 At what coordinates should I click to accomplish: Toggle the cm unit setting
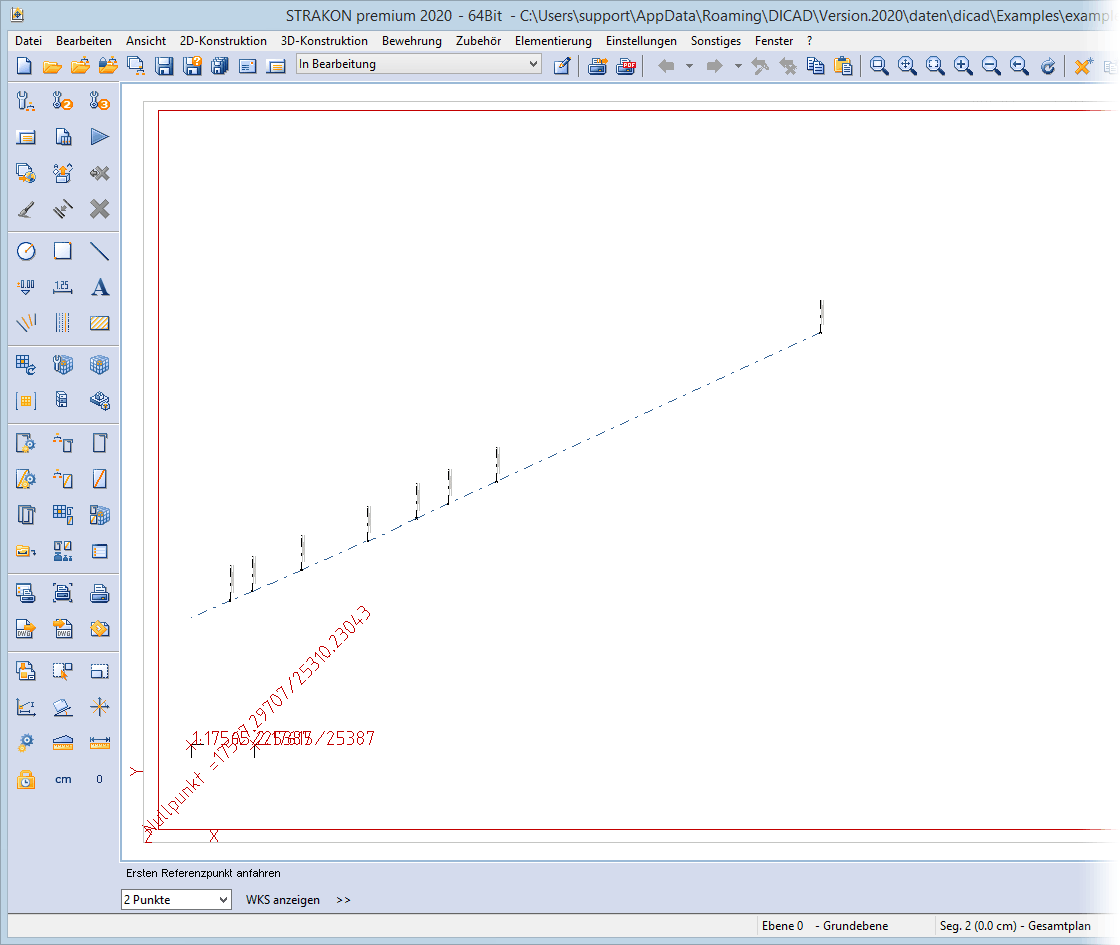tap(63, 779)
